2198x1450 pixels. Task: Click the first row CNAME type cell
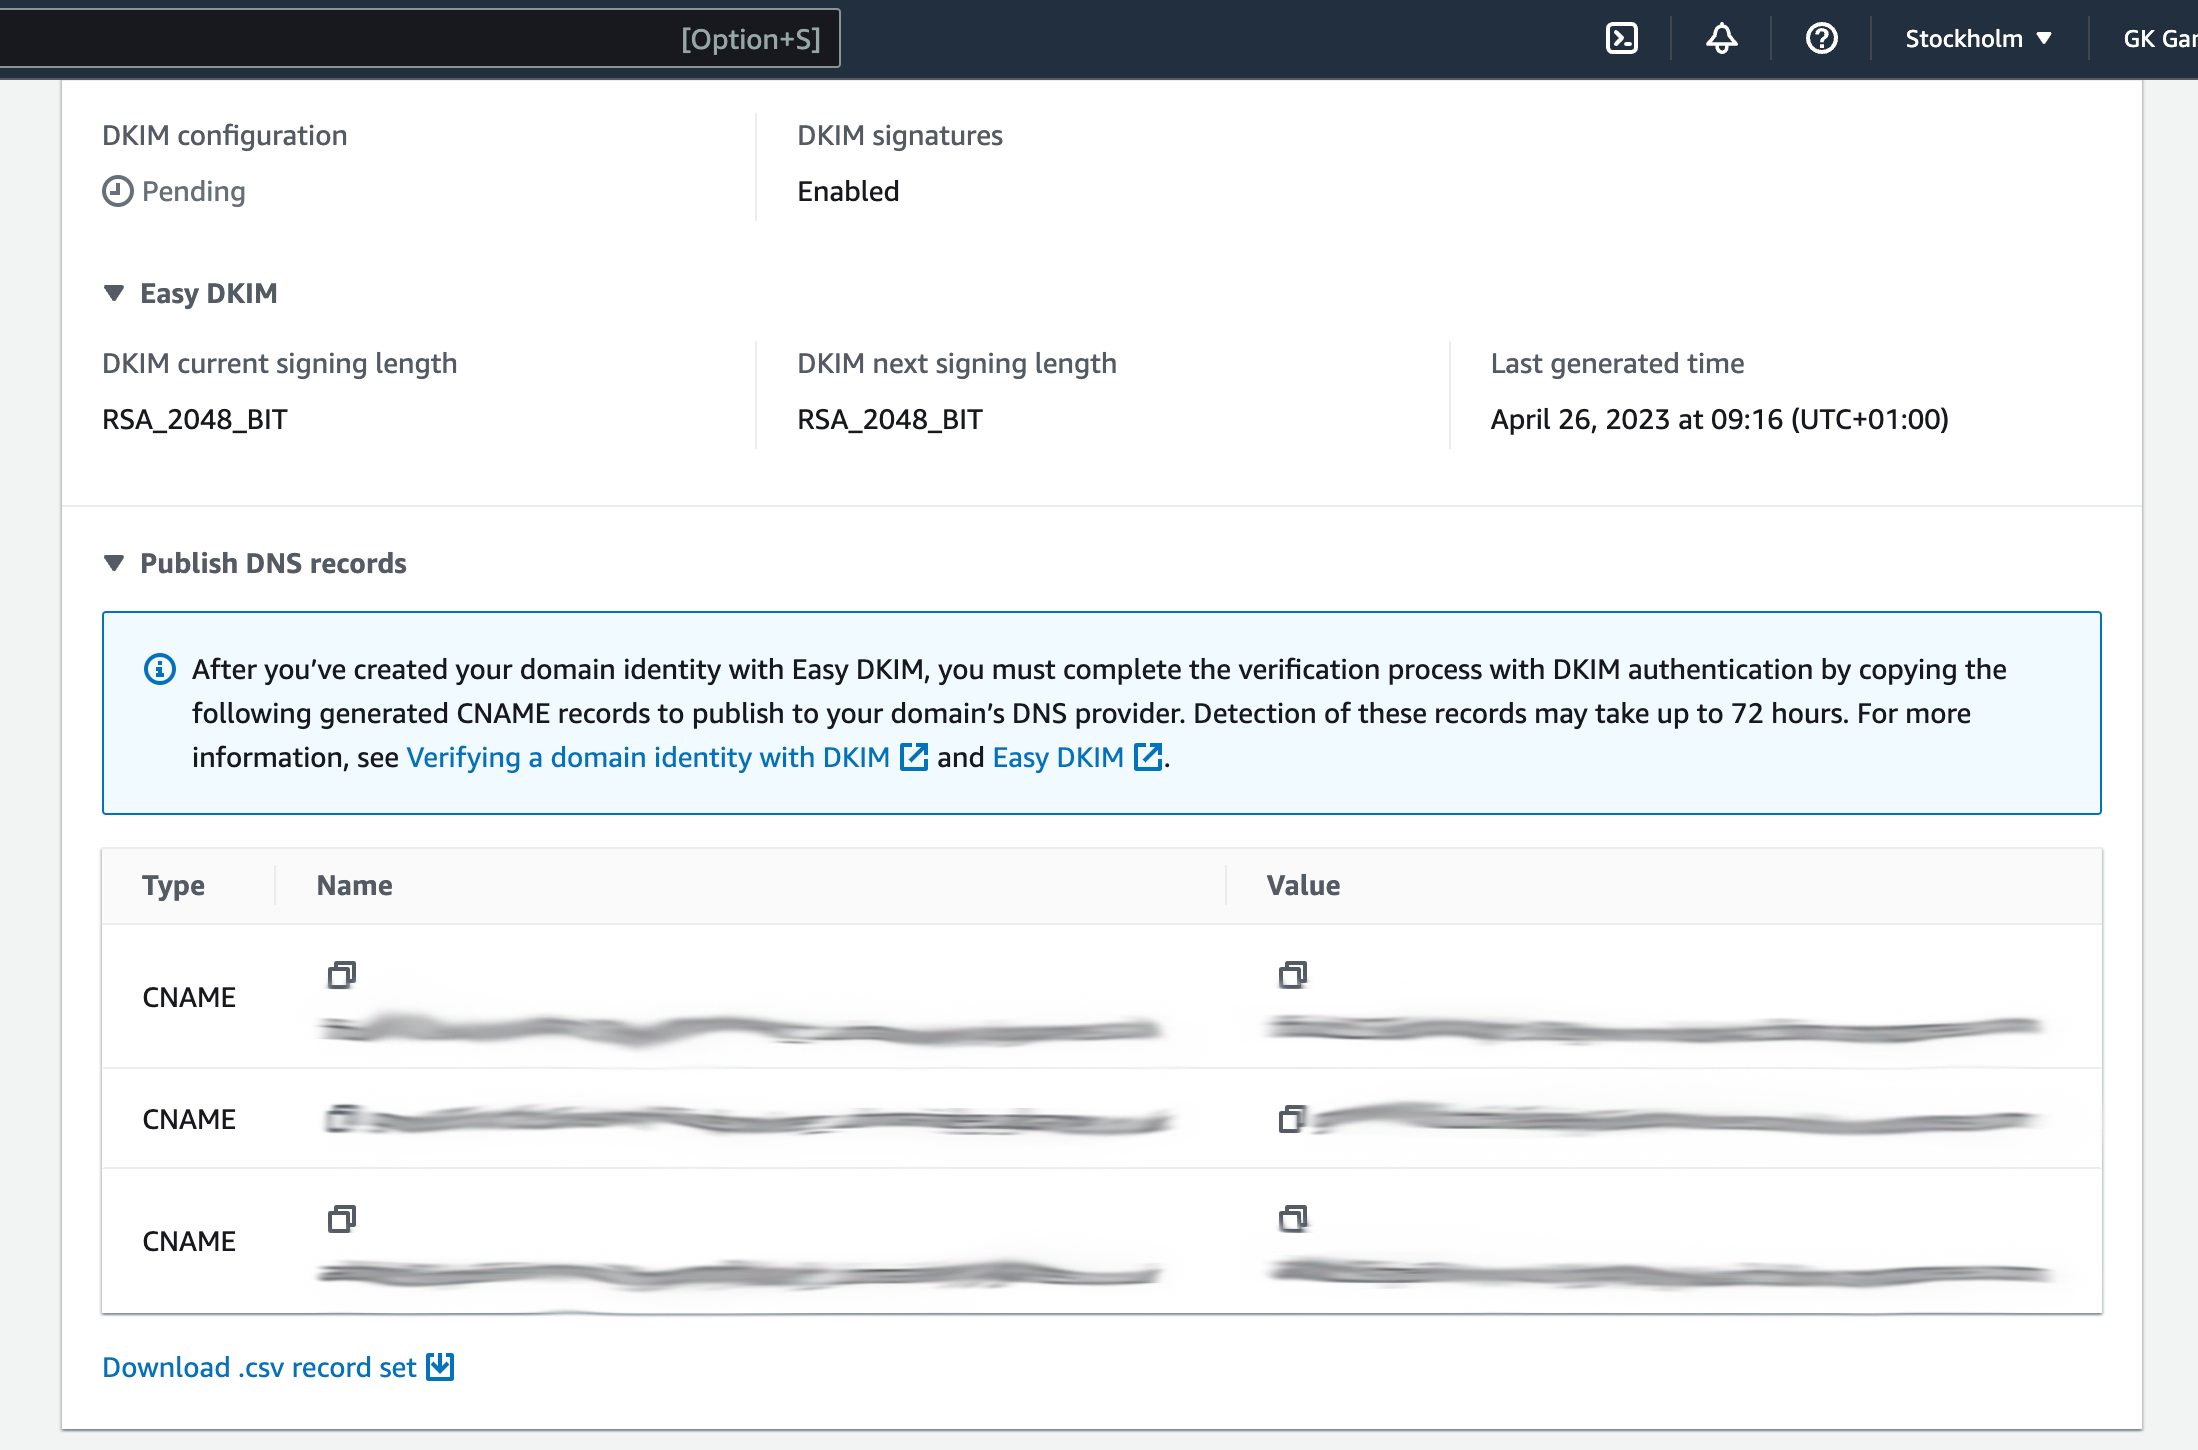189,997
